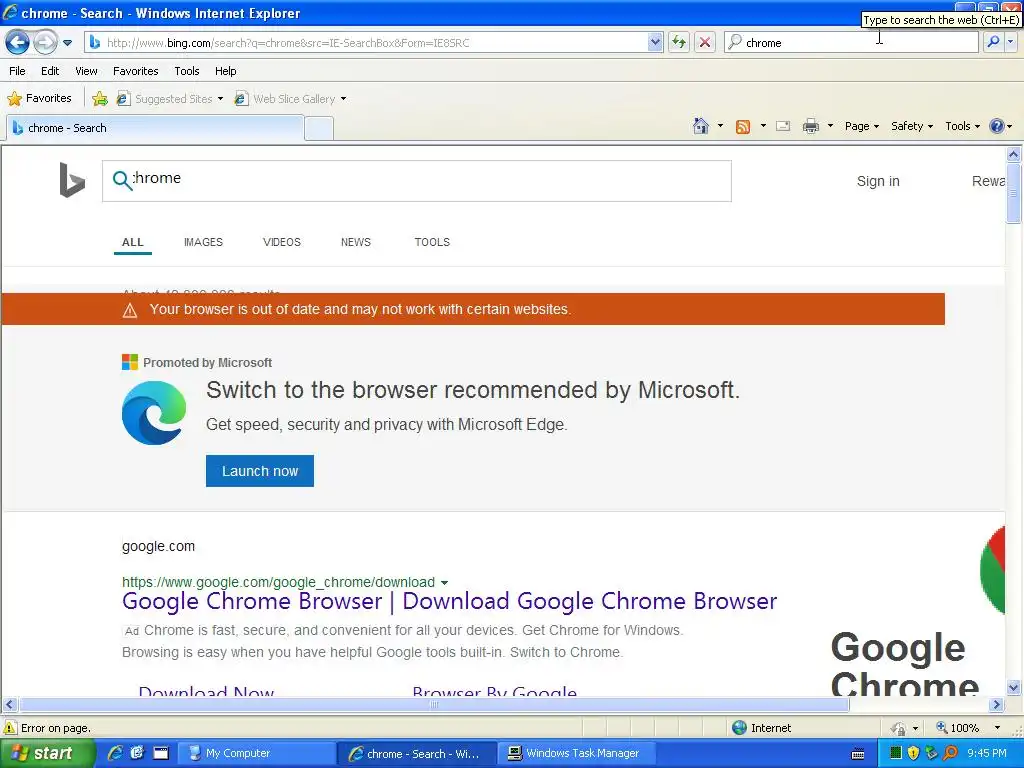The height and width of the screenshot is (768, 1024).
Task: Open the Favorites menu
Action: (x=136, y=71)
